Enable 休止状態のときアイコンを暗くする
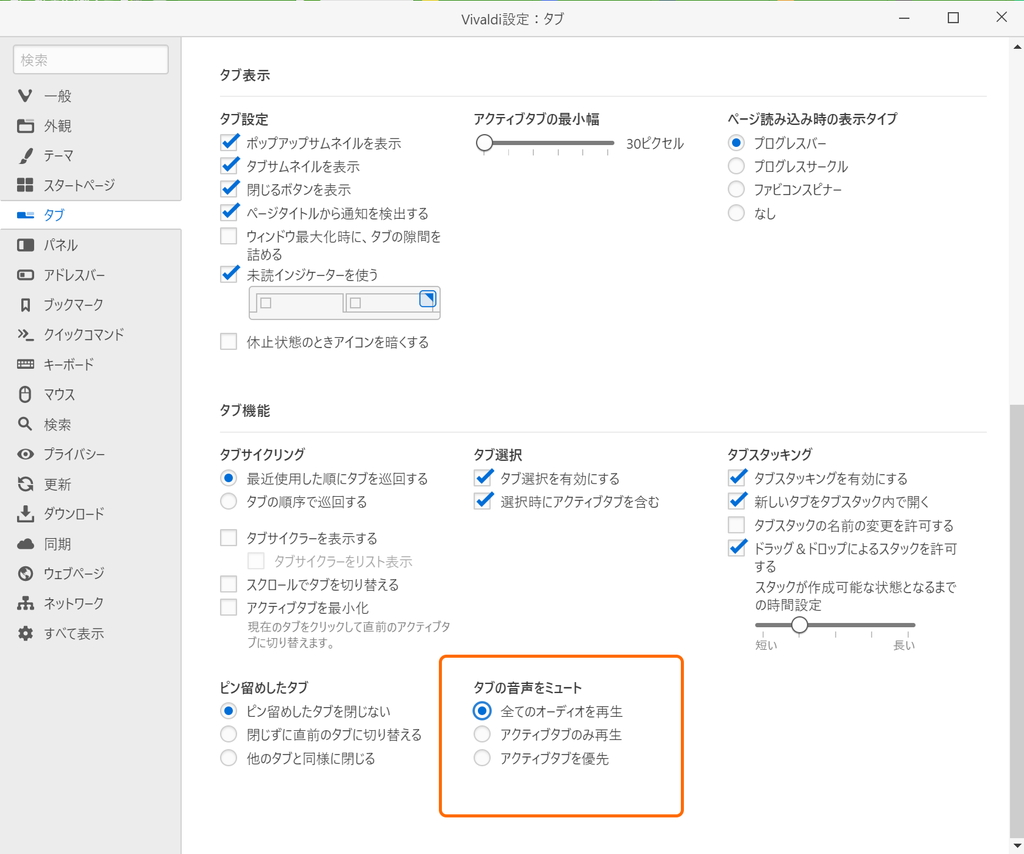The width and height of the screenshot is (1024, 854). [x=229, y=341]
